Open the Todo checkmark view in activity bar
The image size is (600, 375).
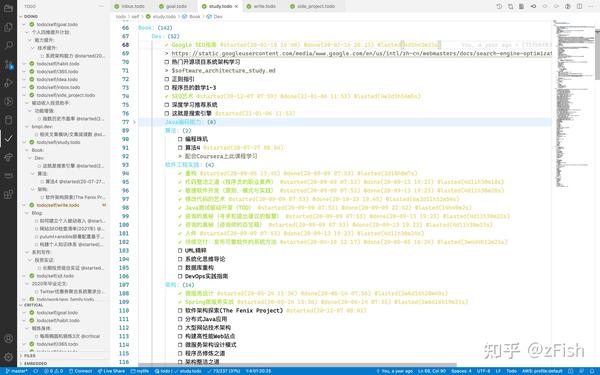coord(8,139)
